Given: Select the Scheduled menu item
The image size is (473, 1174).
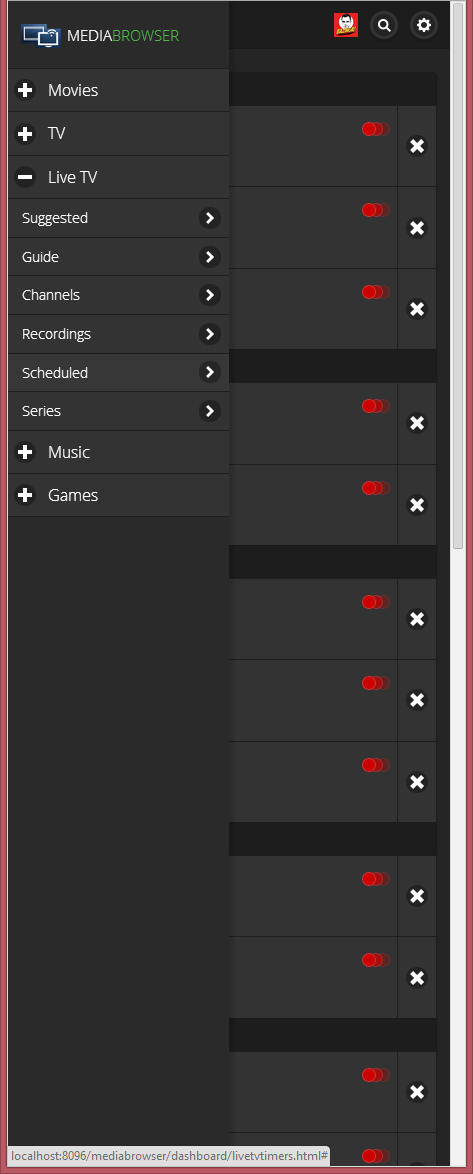Looking at the screenshot, I should pos(118,373).
